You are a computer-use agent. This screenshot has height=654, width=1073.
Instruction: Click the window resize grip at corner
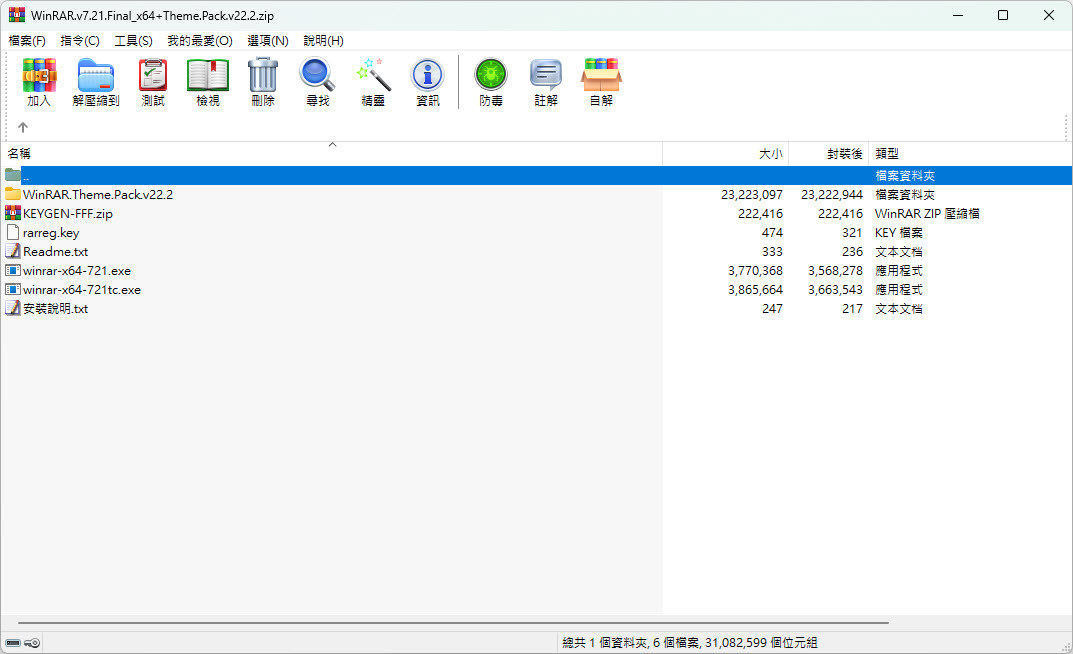1066,647
